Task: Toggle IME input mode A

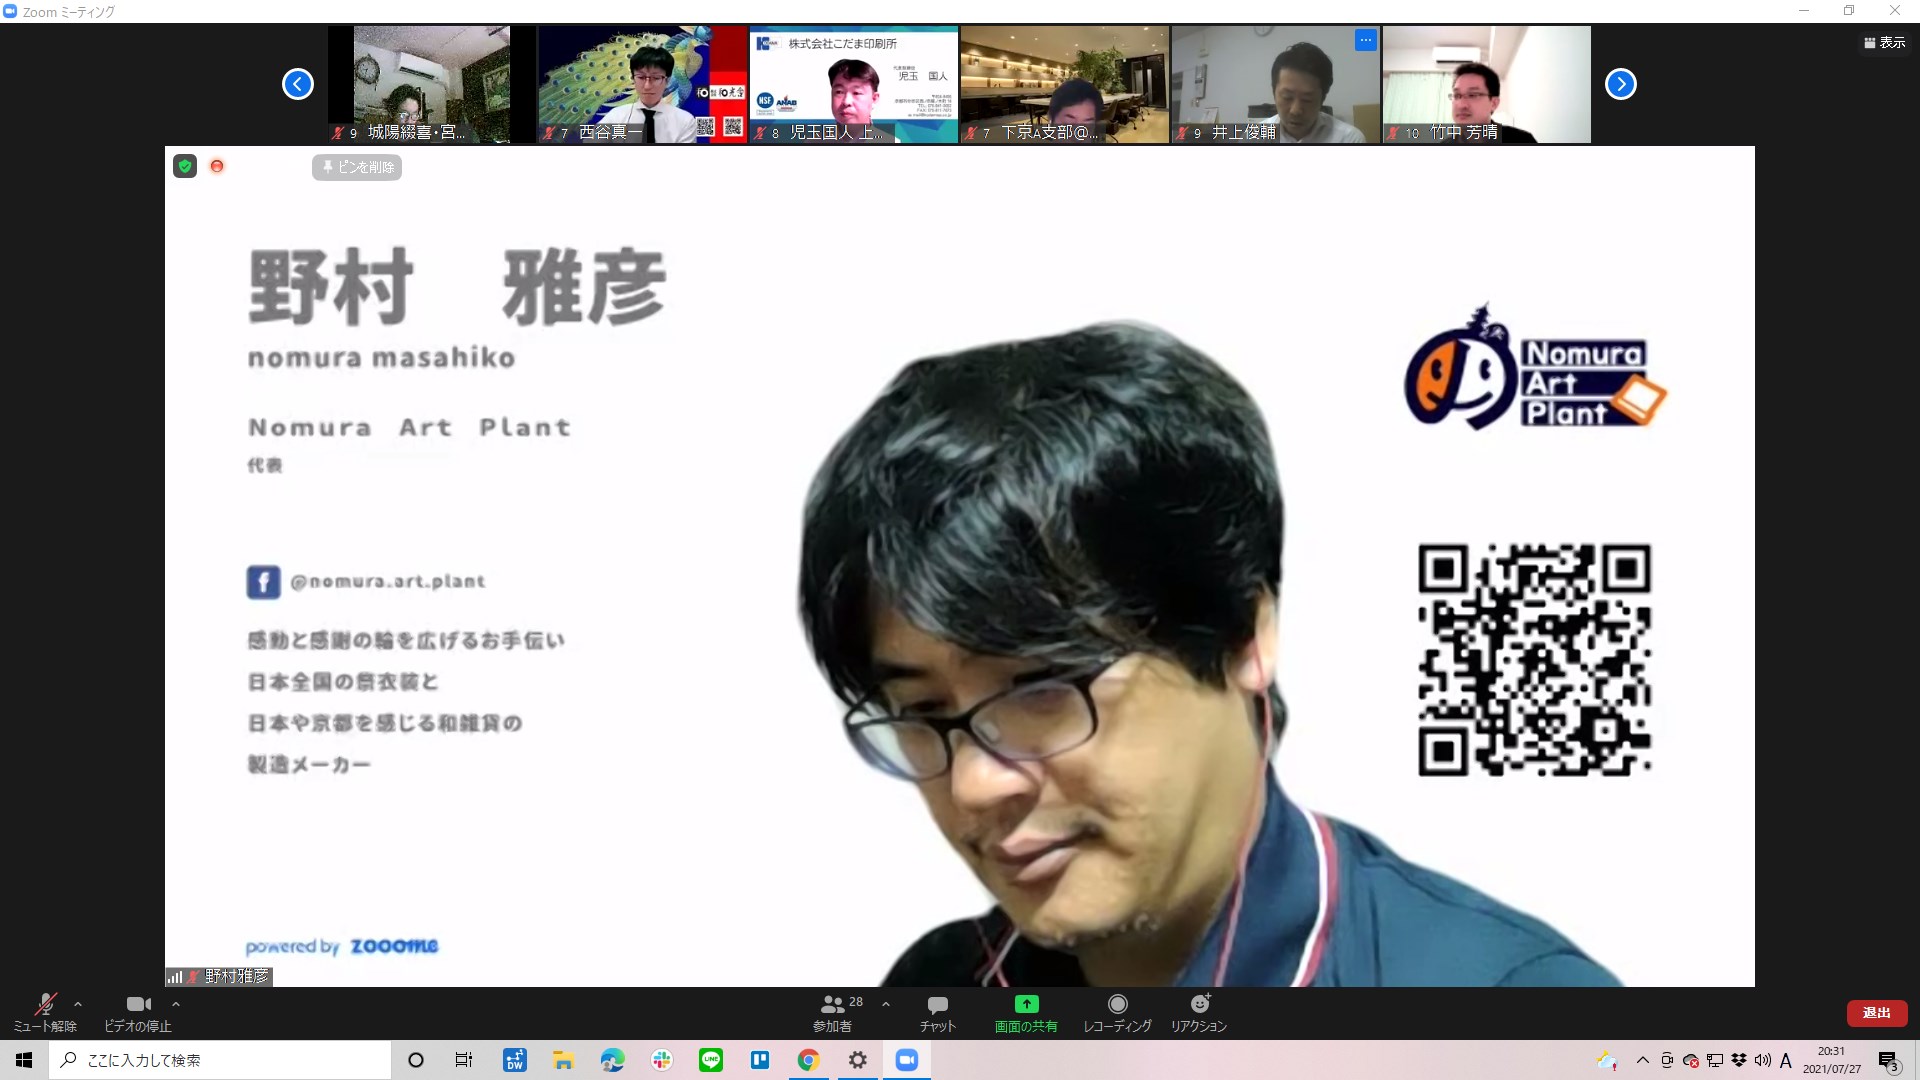Action: click(1786, 1060)
